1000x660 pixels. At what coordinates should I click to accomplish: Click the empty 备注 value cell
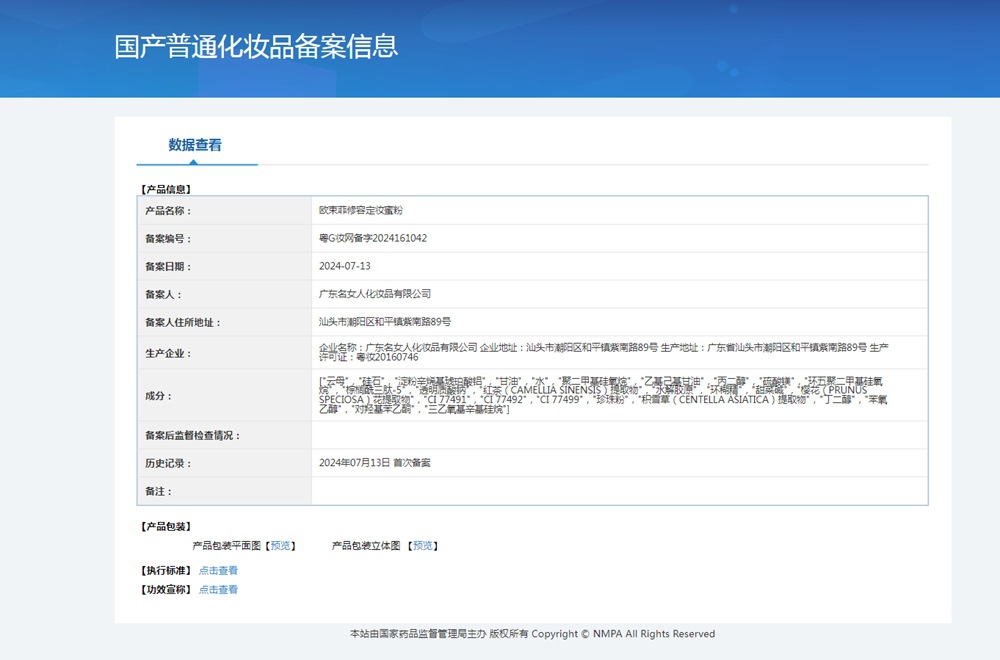619,492
